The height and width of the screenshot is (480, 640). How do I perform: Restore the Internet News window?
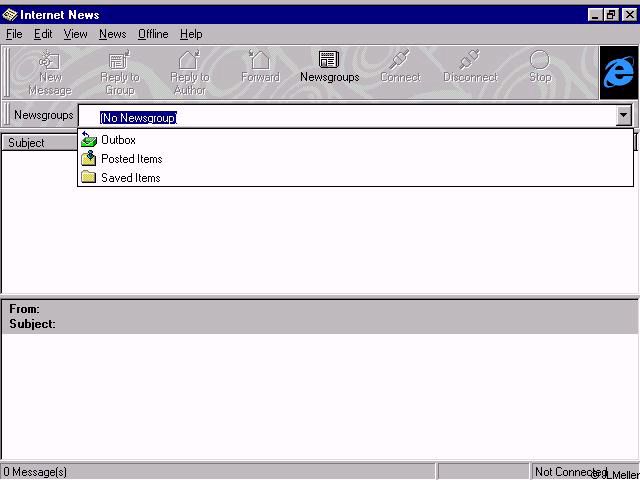(x=611, y=15)
